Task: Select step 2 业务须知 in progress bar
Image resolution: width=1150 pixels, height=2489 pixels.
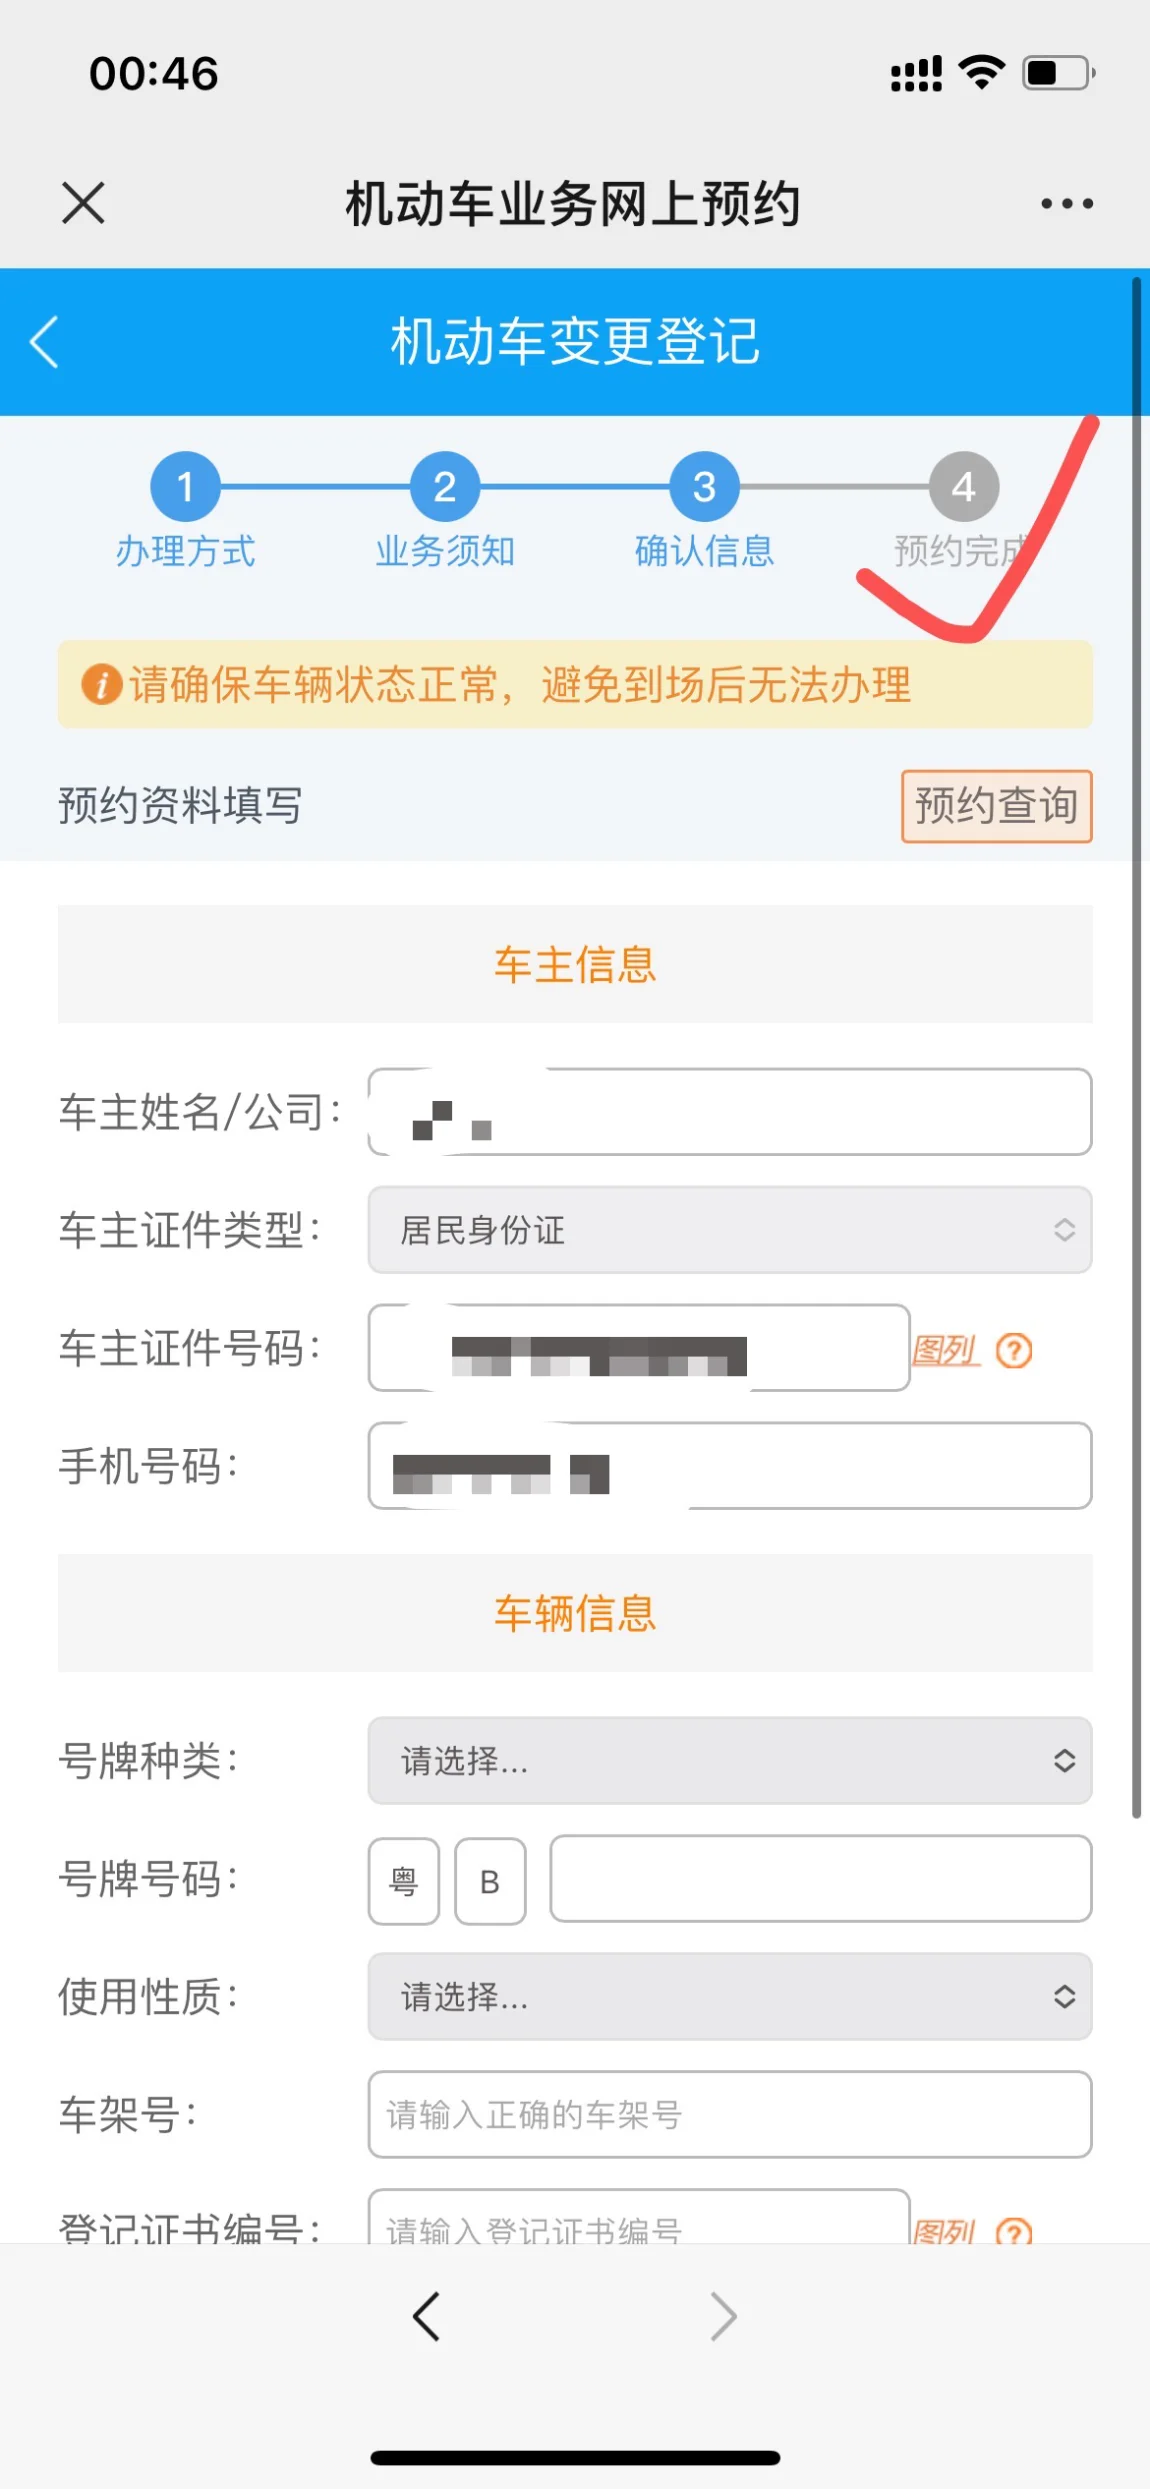Action: click(x=445, y=487)
